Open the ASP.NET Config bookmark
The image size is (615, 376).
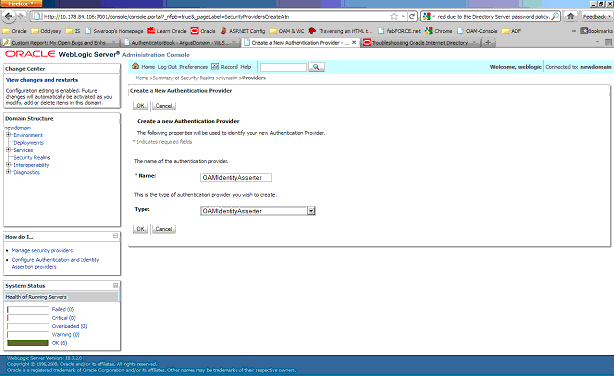tap(243, 31)
